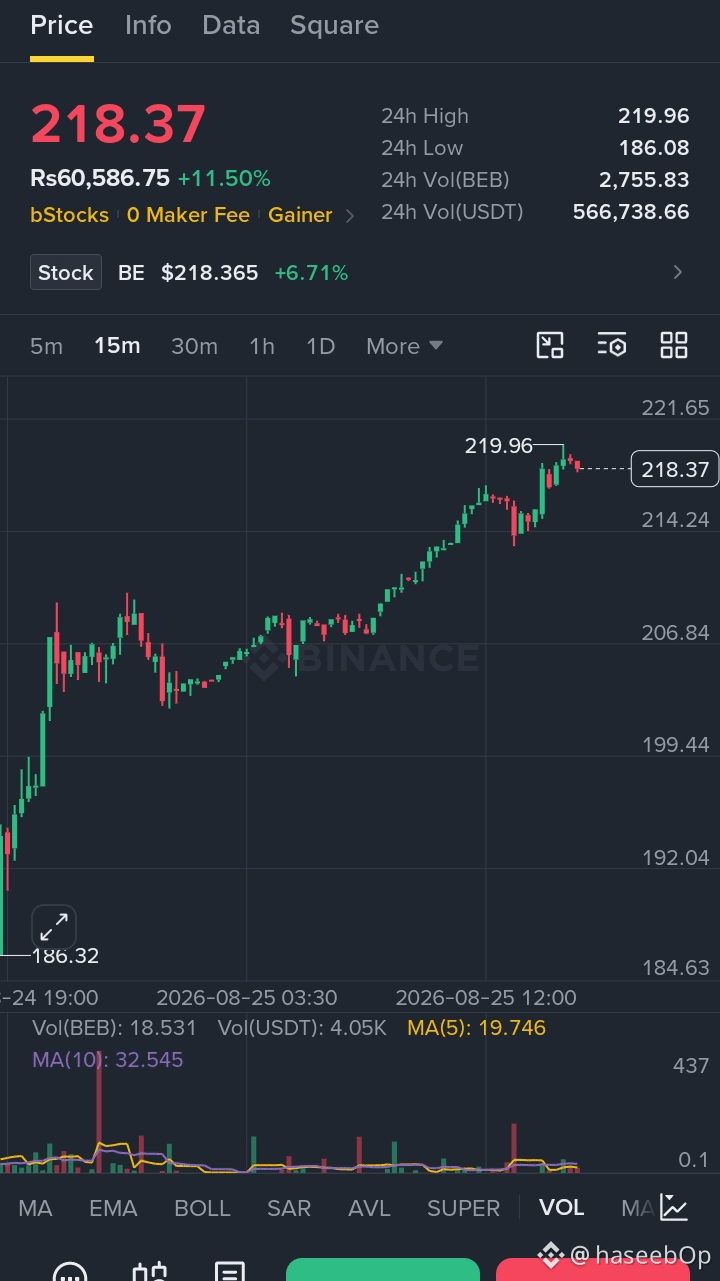Select the 5m timeframe
Screen dimensions: 720x1281
coord(46,346)
